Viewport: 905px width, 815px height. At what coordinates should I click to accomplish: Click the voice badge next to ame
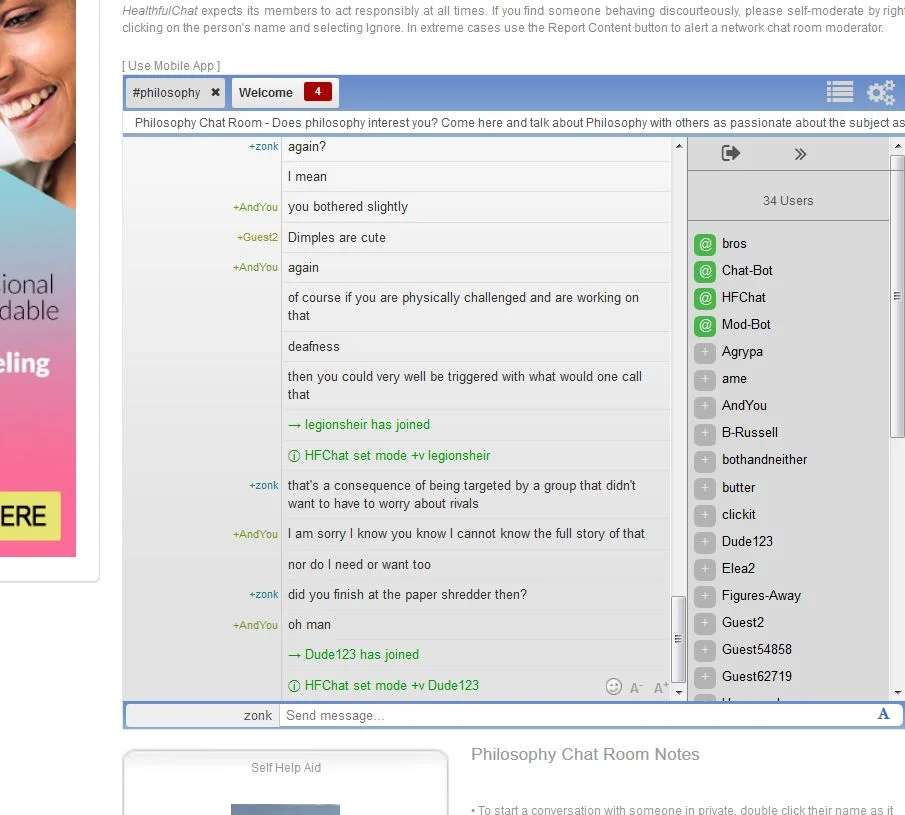click(x=705, y=379)
